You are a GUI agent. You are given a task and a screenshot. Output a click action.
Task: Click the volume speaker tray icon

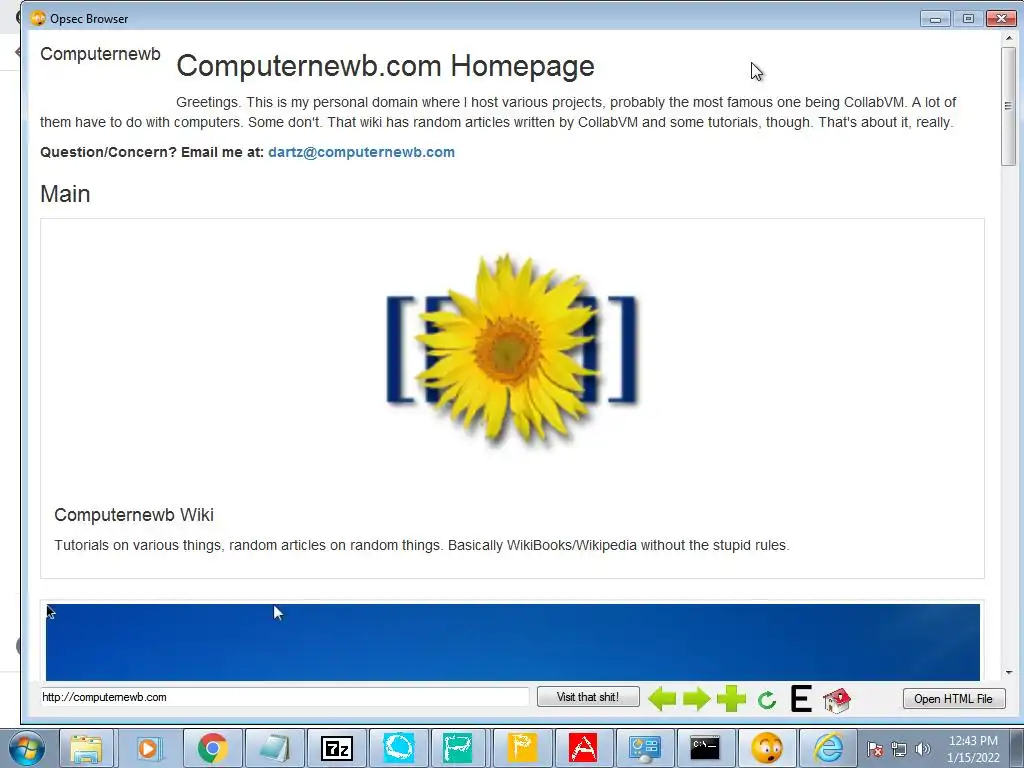click(923, 750)
